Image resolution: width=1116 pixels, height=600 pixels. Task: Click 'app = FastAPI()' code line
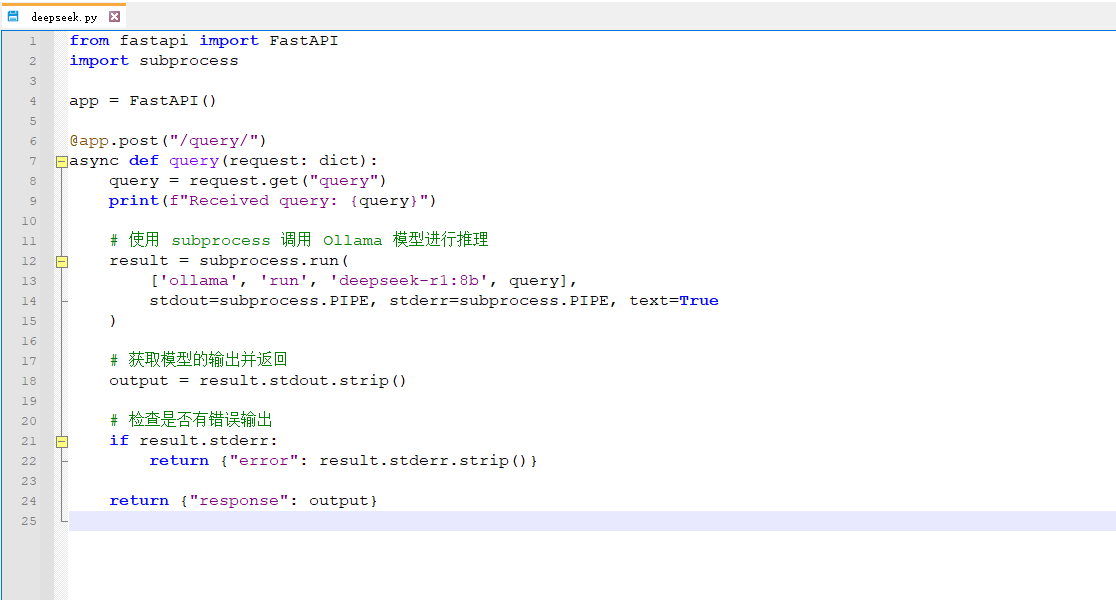click(142, 100)
